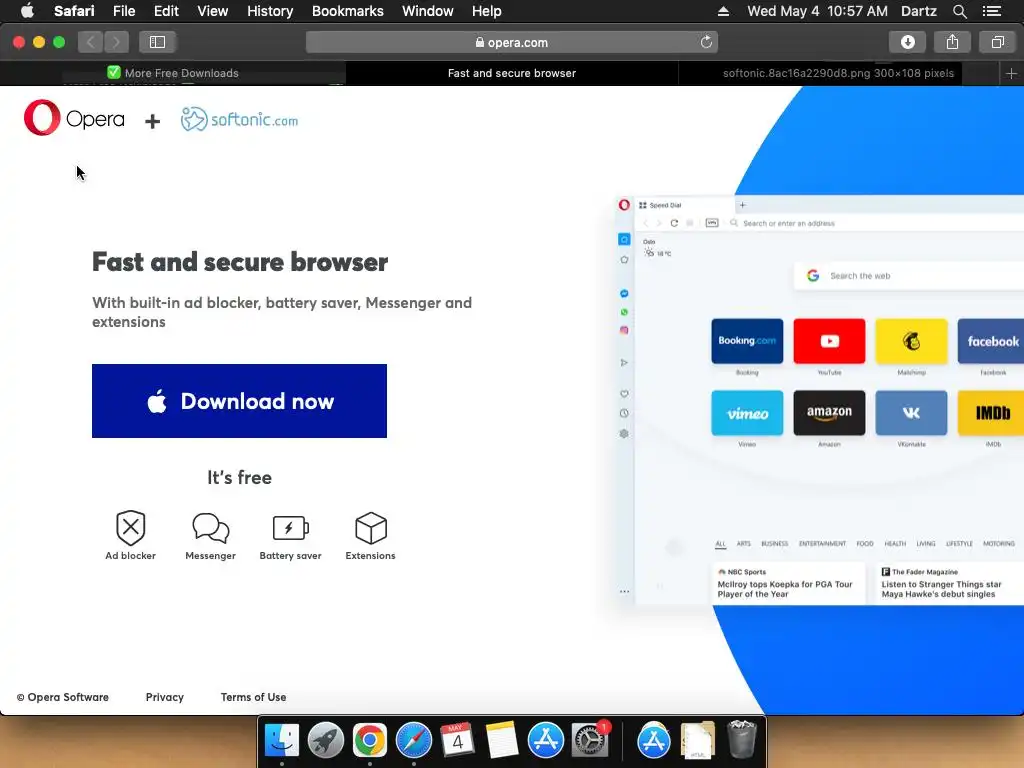The image size is (1024, 768).
Task: Open the Help menu
Action: tap(487, 11)
